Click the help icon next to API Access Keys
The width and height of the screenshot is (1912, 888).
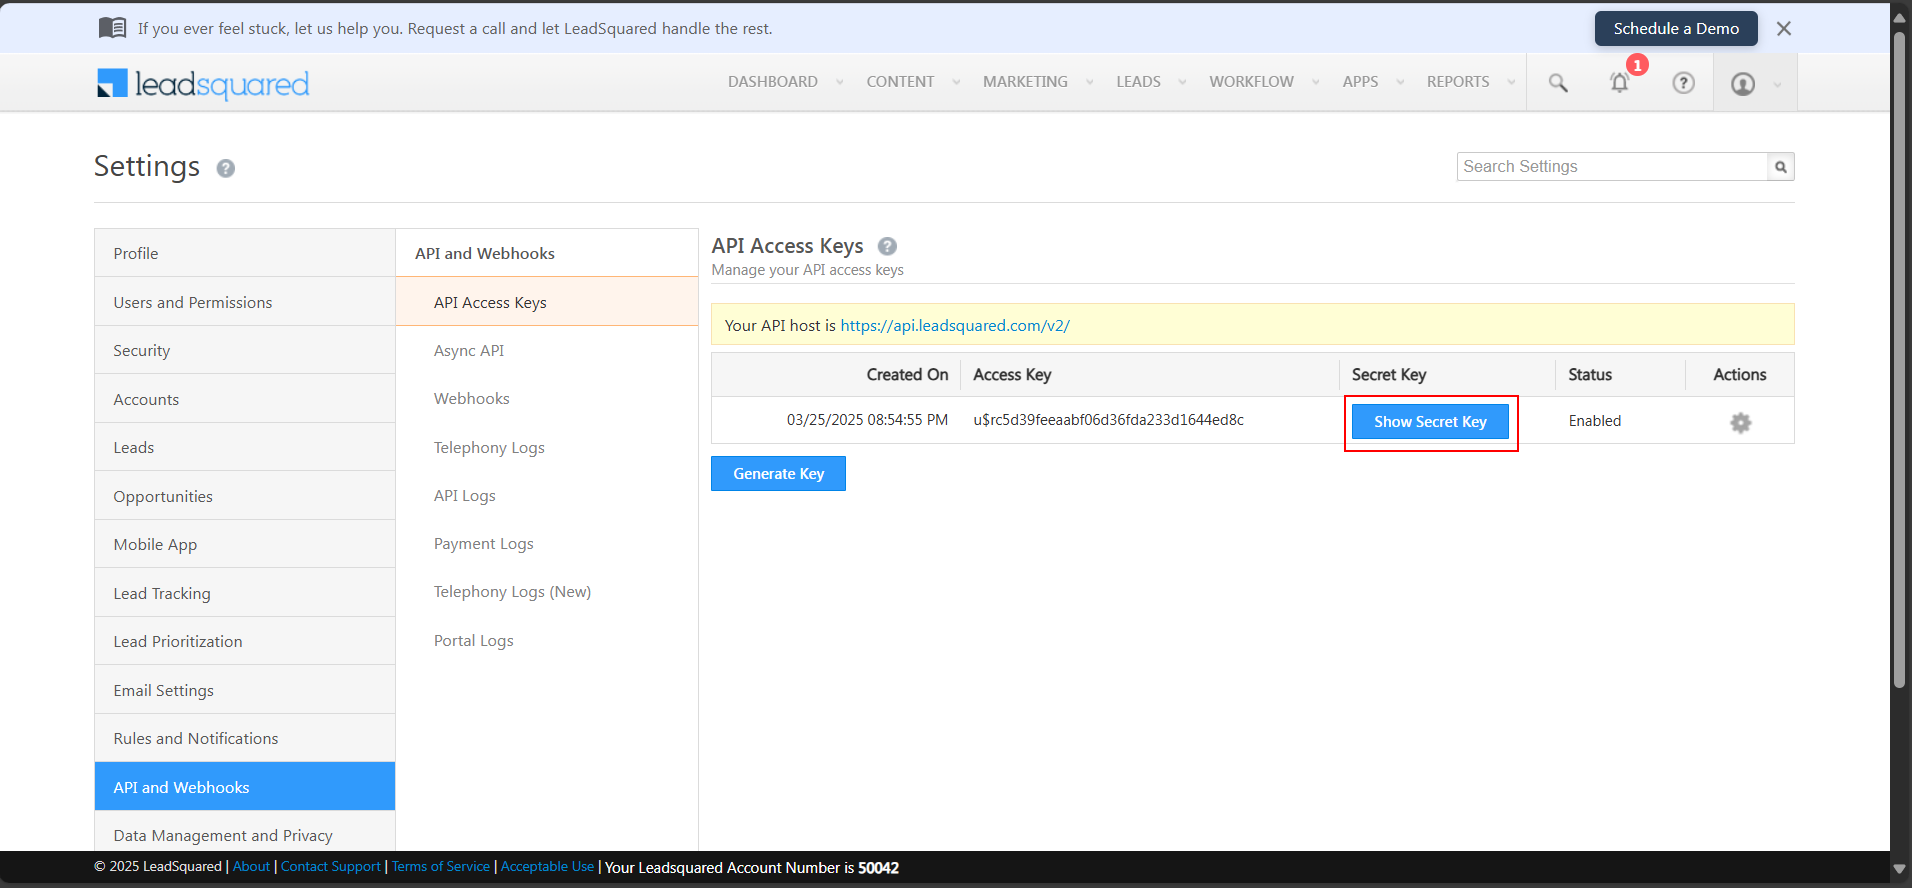coord(887,246)
